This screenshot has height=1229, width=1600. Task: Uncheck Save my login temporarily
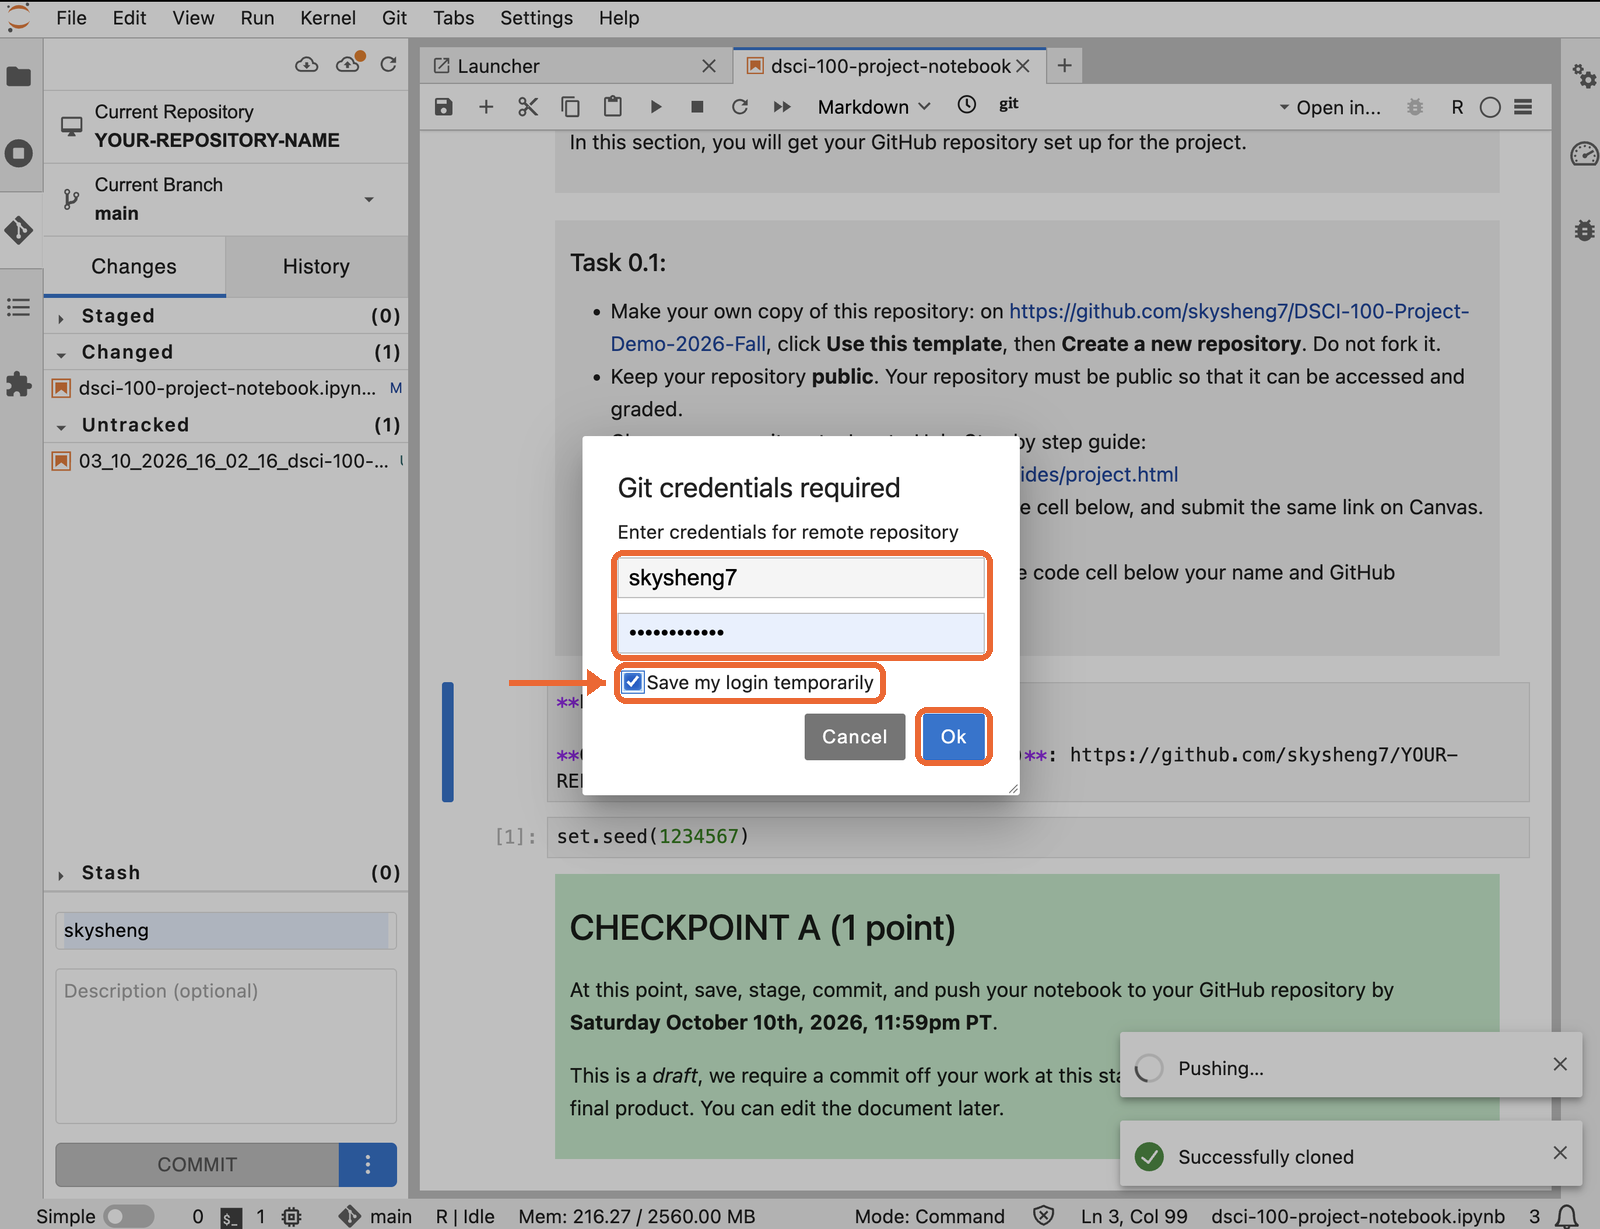pyautogui.click(x=633, y=682)
